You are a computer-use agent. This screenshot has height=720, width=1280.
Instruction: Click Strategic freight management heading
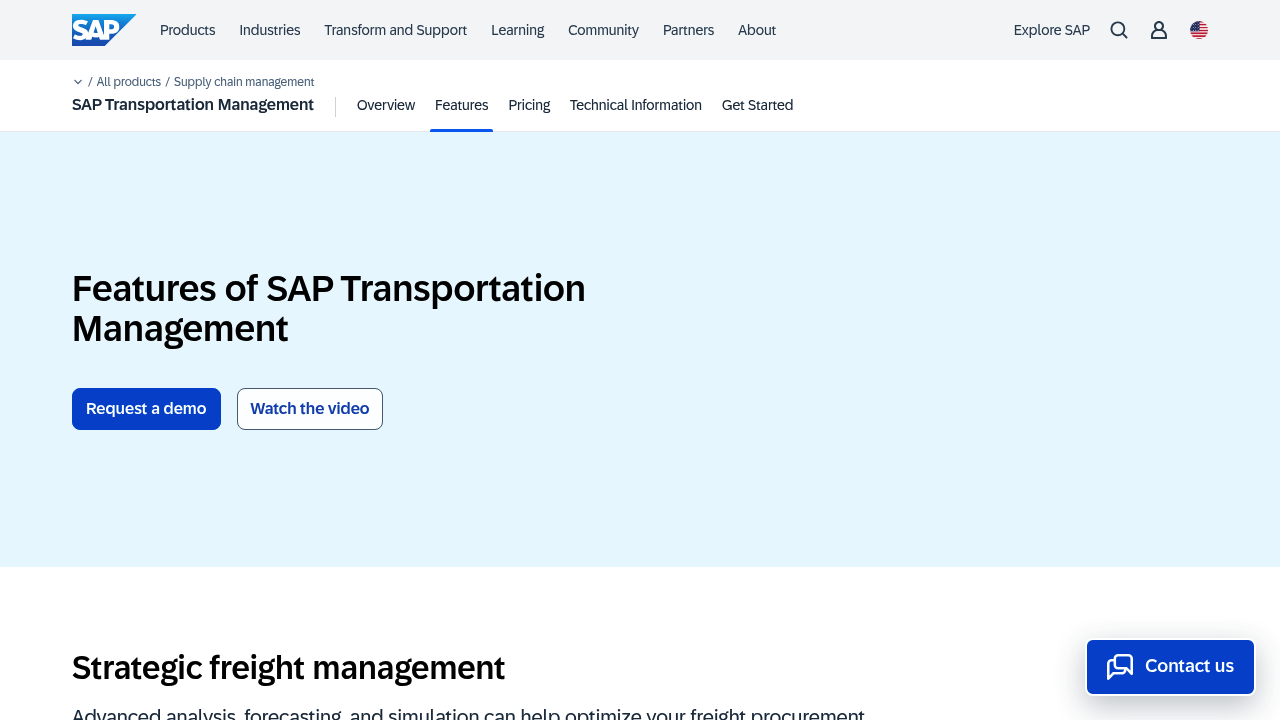coord(288,667)
